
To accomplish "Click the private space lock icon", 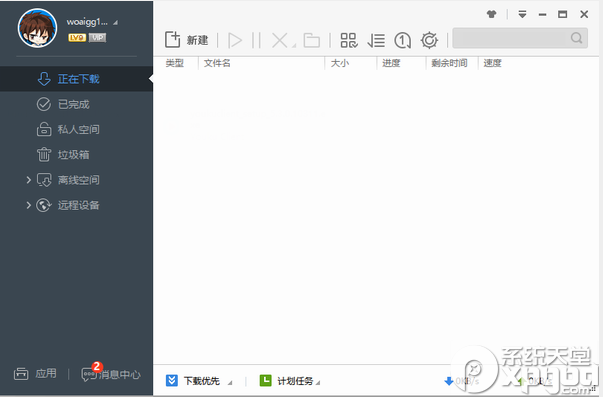I will (x=44, y=129).
